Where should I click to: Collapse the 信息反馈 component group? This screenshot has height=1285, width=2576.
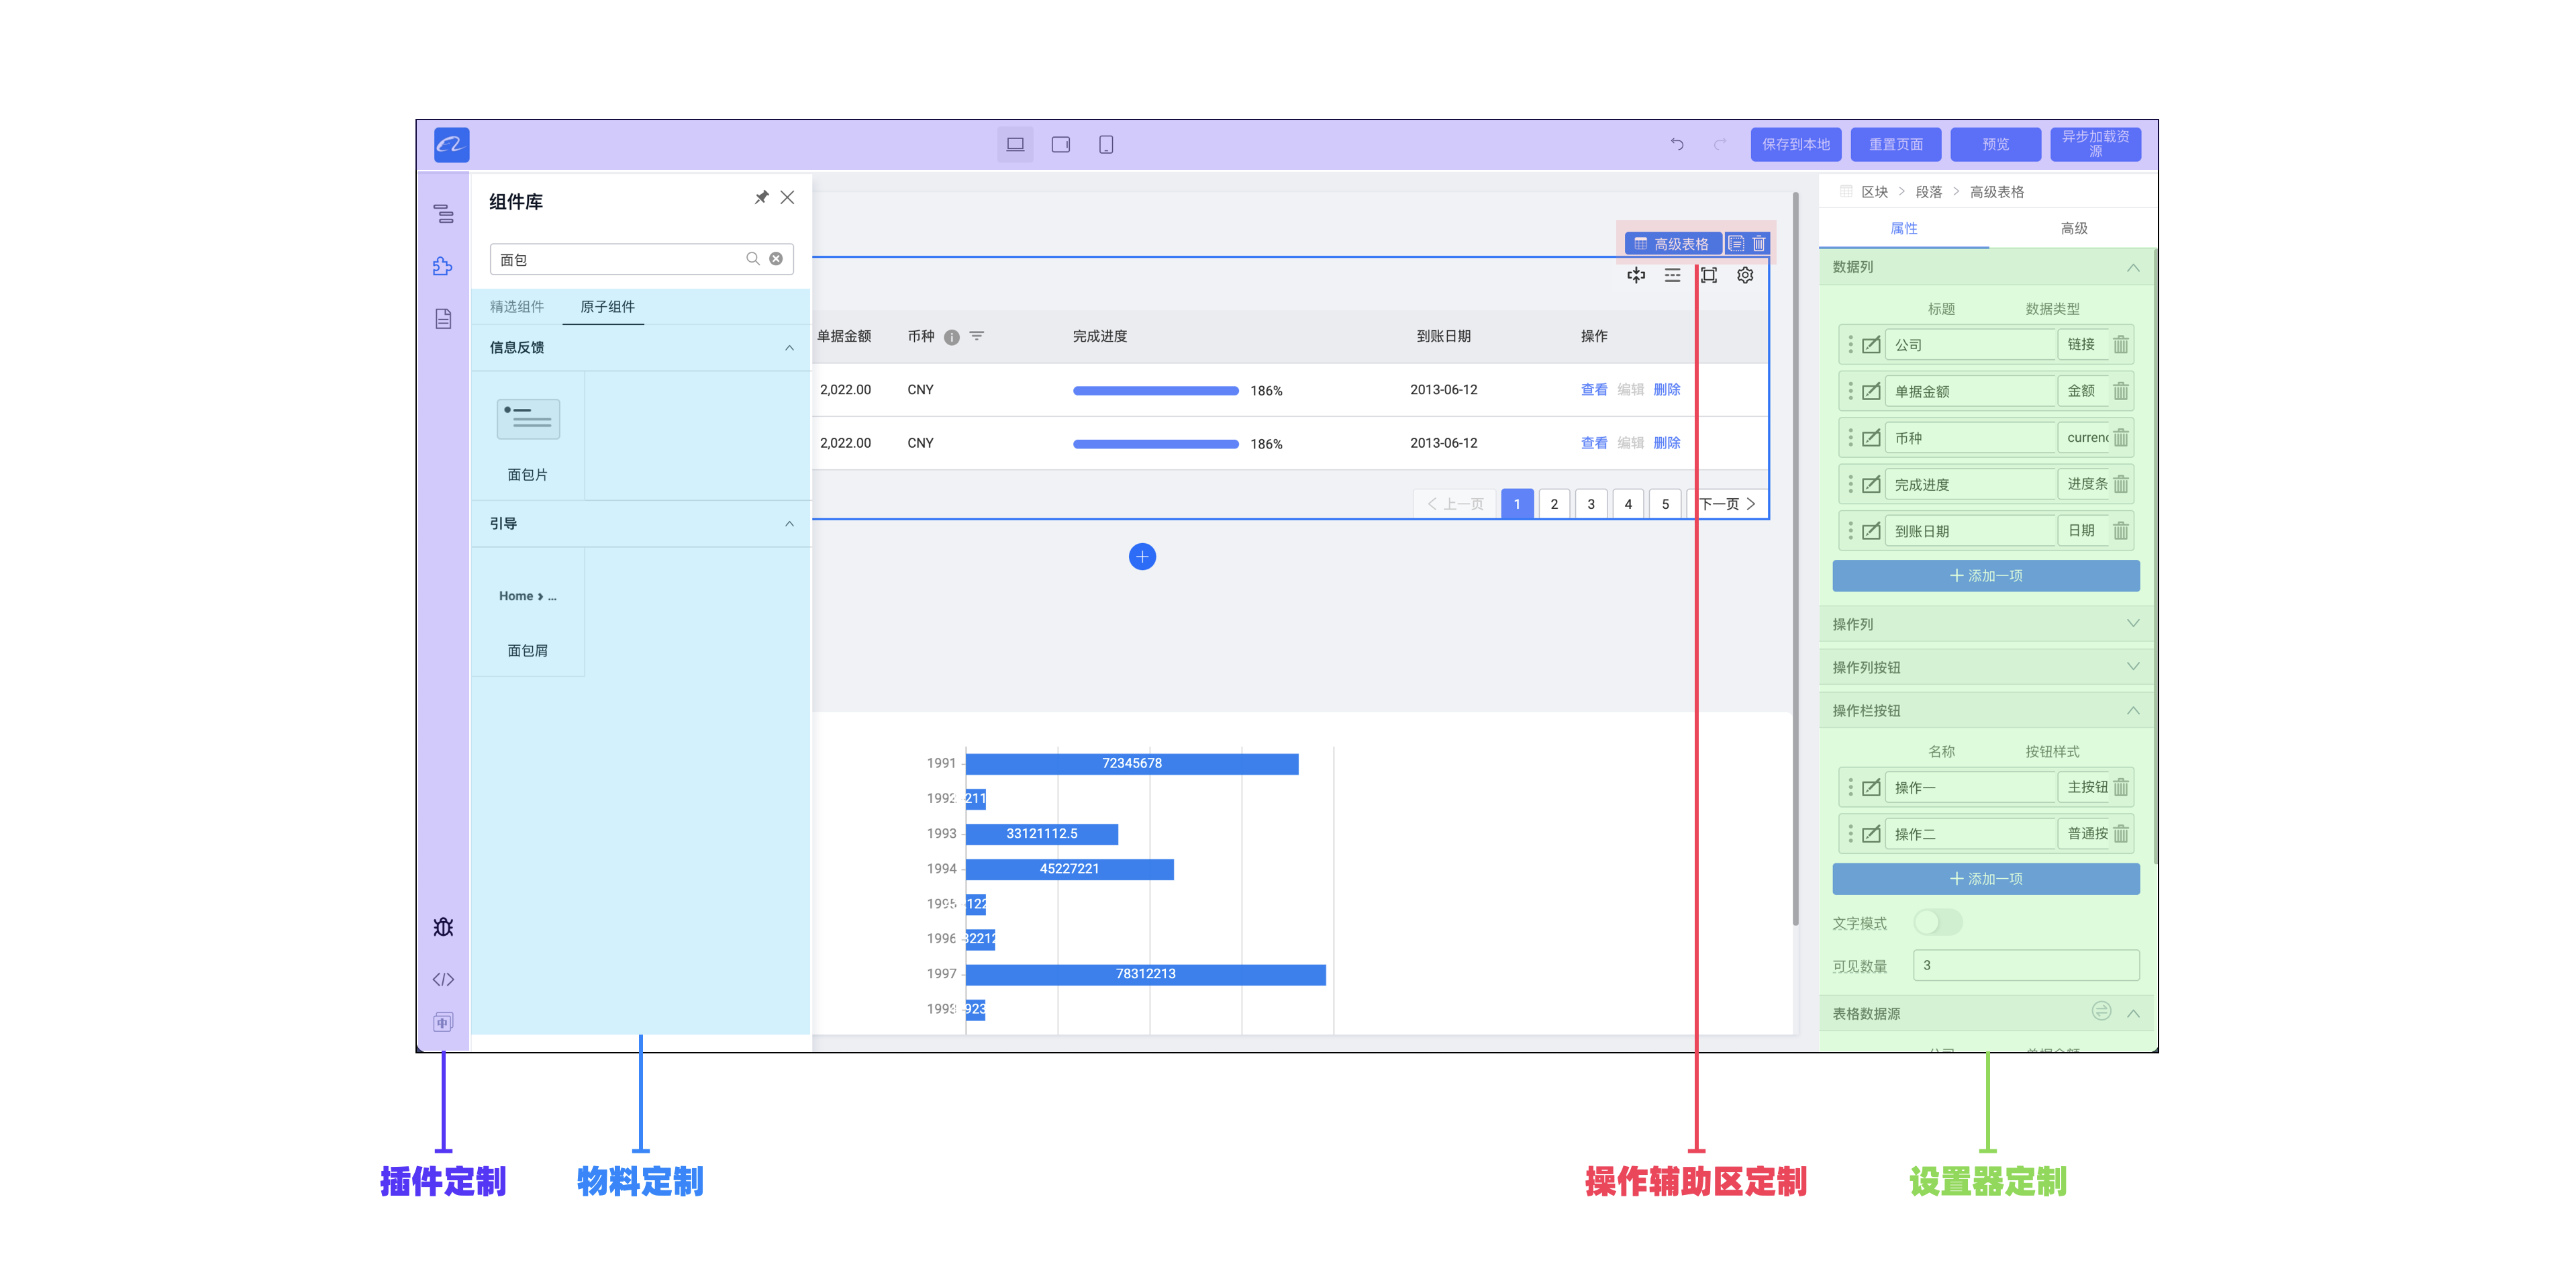[789, 348]
